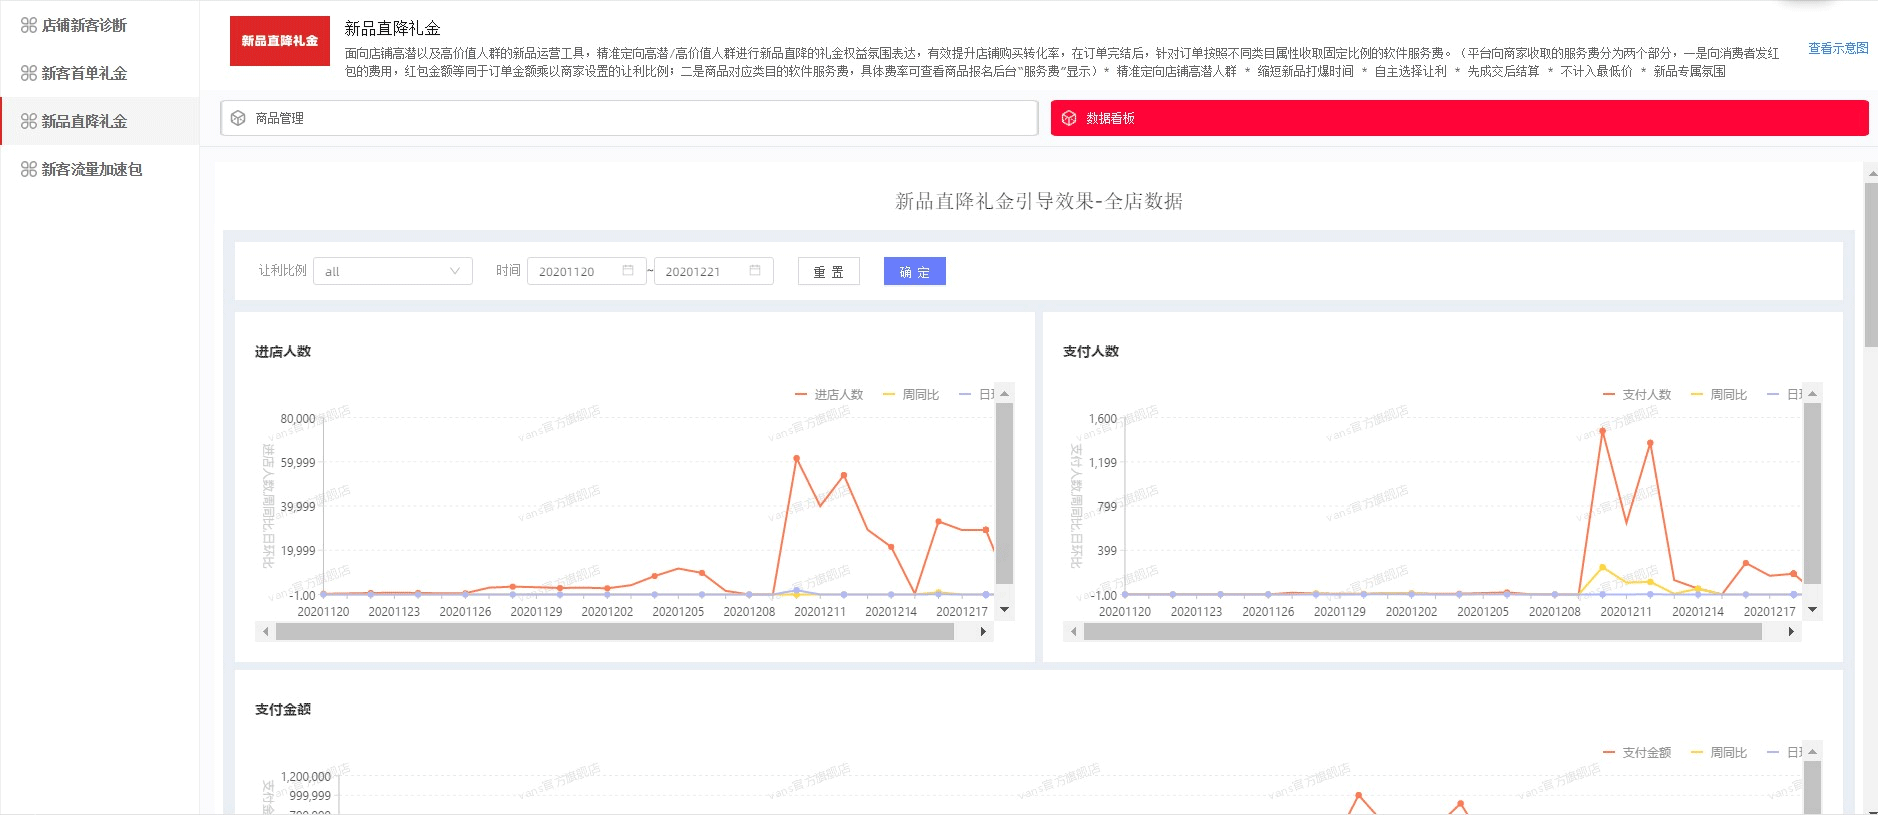The height and width of the screenshot is (815, 1878).
Task: Click the icon next to 店铺新客诊断
Action: (x=29, y=25)
